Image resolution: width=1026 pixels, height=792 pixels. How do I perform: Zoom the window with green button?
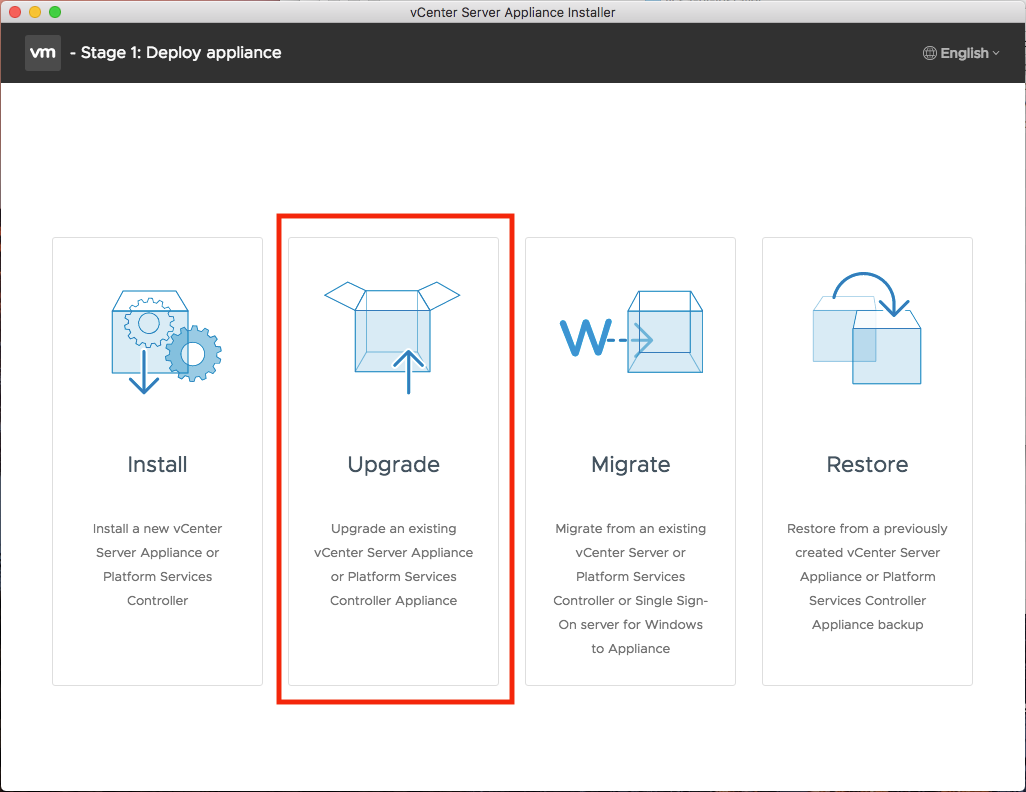pyautogui.click(x=55, y=12)
